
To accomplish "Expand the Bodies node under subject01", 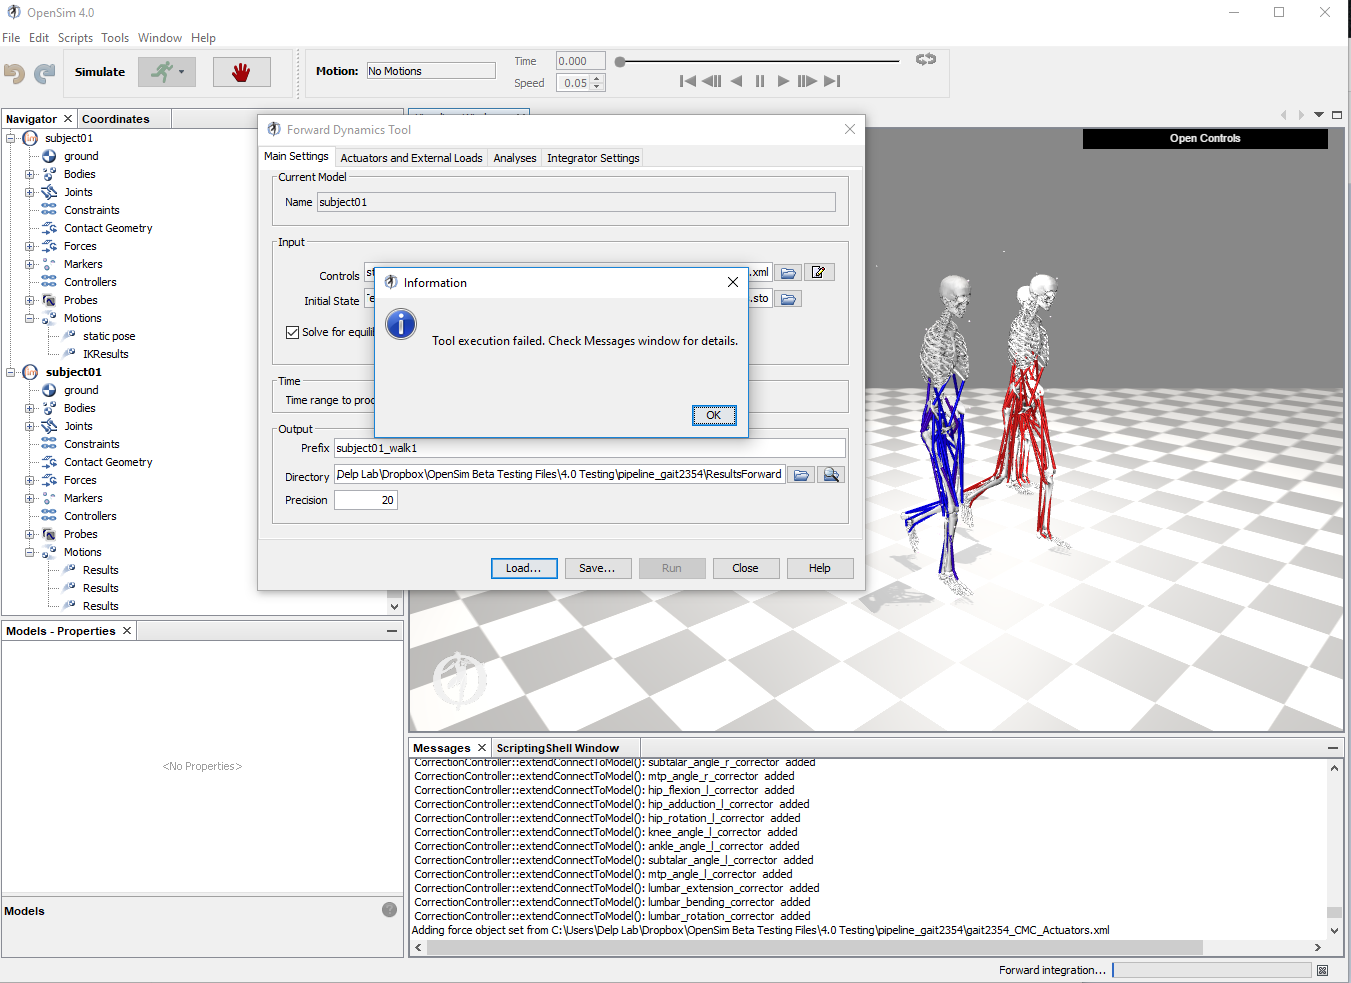I will tap(30, 173).
